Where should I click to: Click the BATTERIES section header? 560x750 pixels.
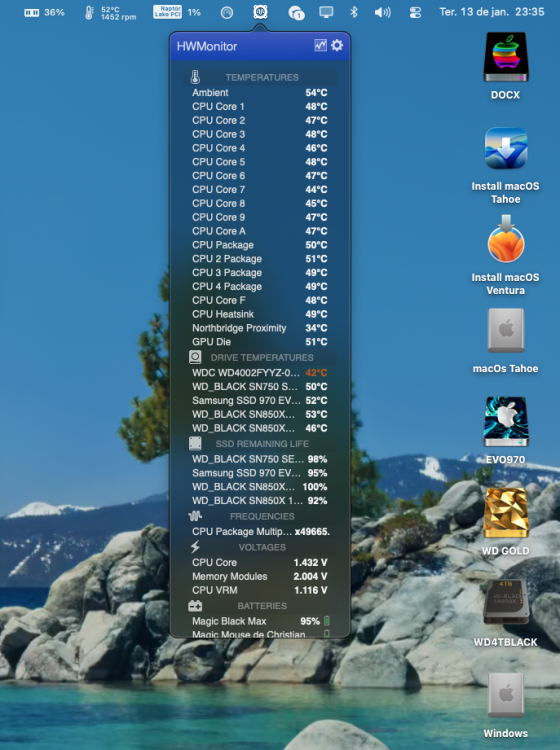(x=260, y=606)
